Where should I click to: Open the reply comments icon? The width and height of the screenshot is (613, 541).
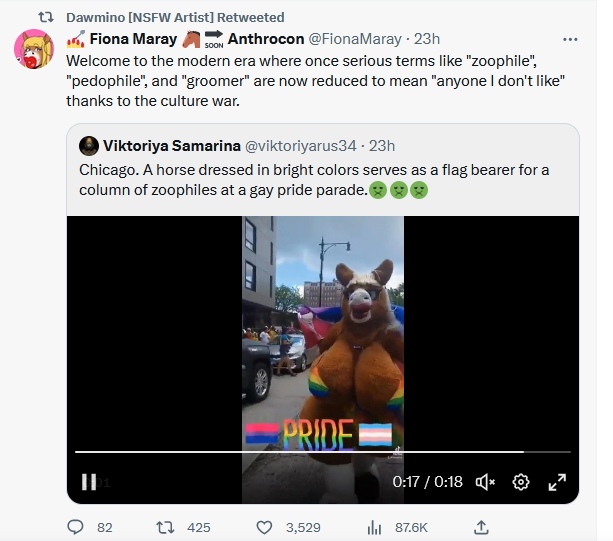(x=76, y=526)
